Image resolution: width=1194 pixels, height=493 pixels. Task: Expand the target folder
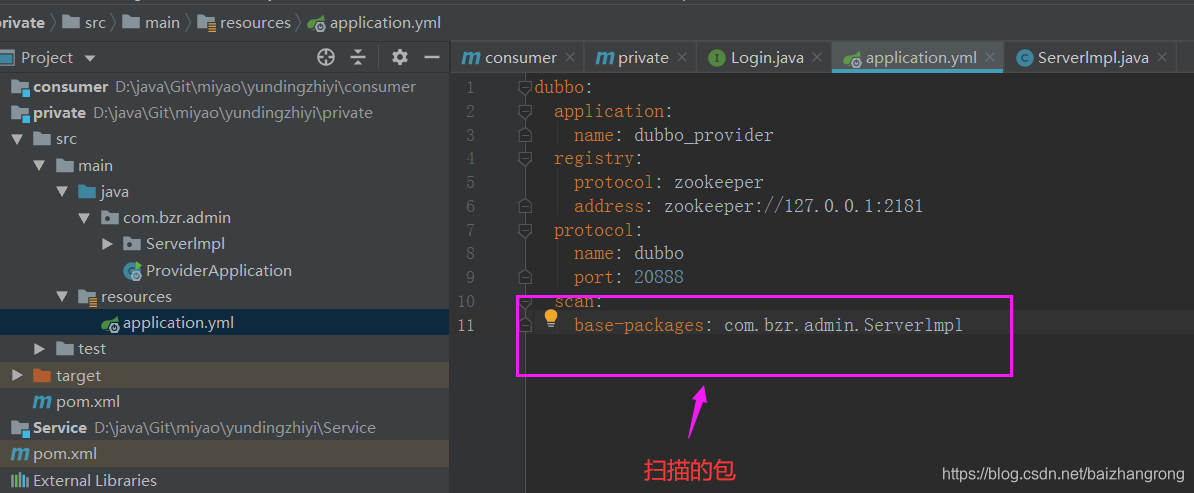(17, 375)
